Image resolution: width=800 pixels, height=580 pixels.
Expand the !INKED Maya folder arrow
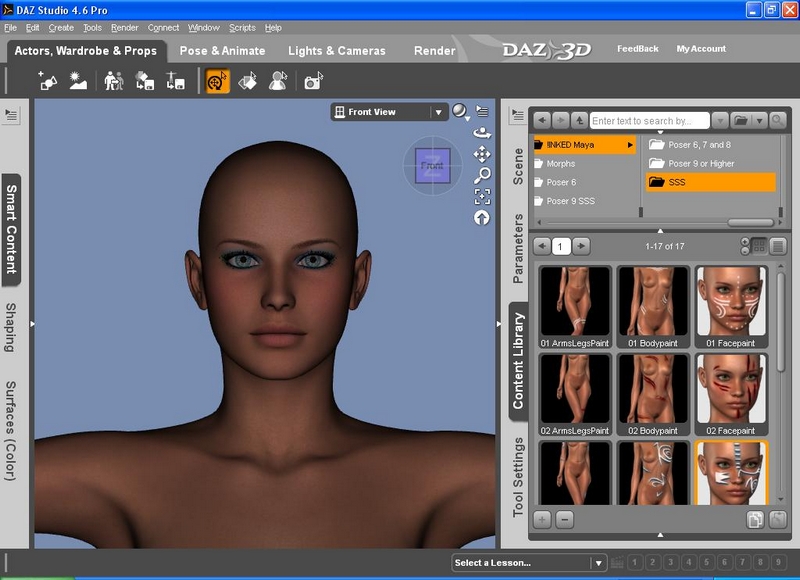click(x=630, y=145)
